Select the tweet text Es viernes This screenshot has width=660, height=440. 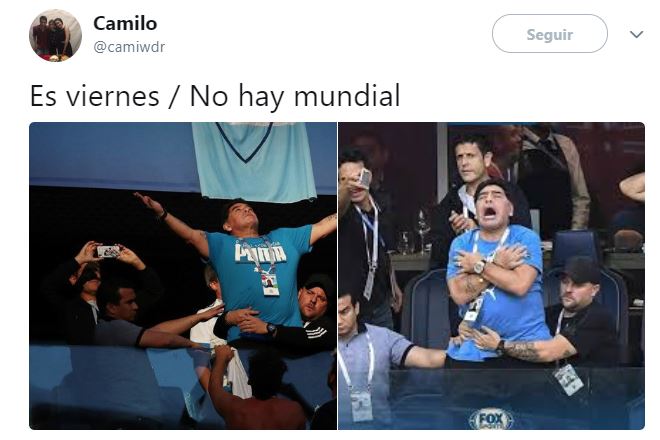click(95, 96)
